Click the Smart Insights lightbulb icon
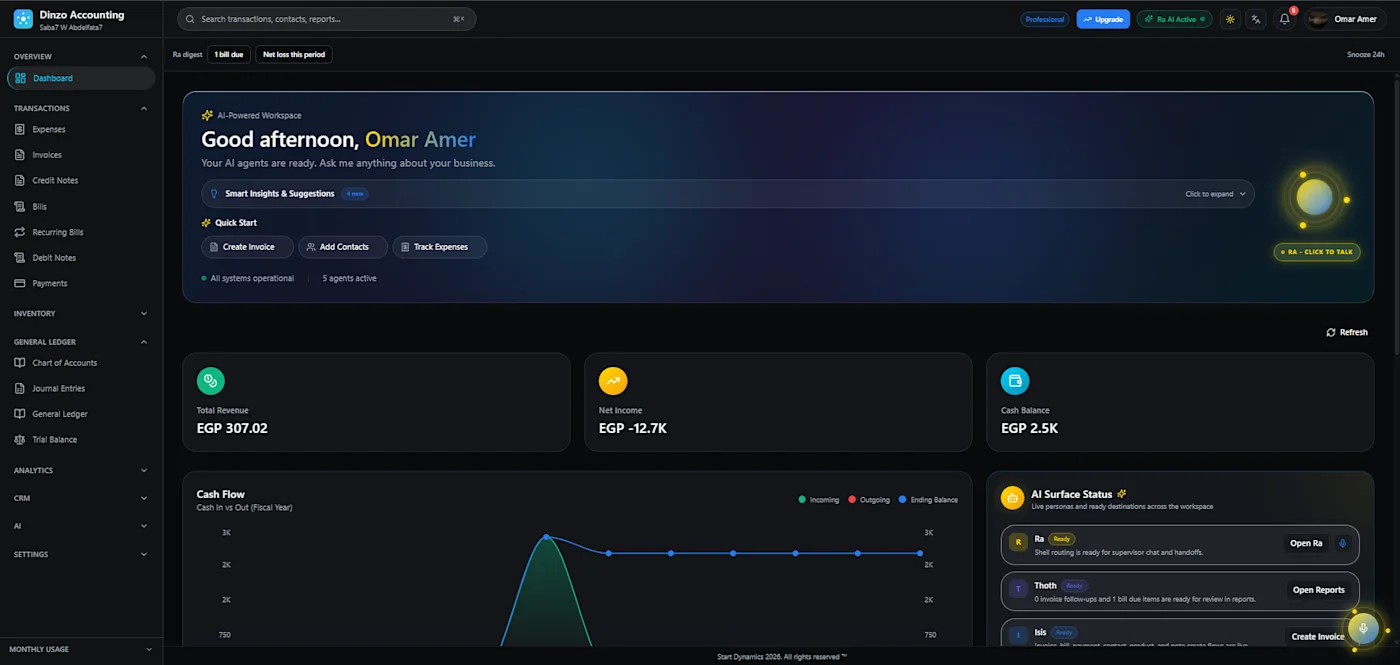This screenshot has height=665, width=1400. [x=214, y=194]
